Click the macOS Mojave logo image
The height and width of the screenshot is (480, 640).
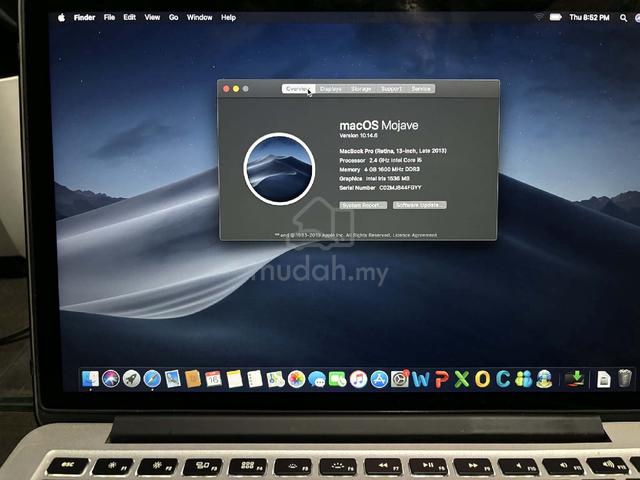279,169
